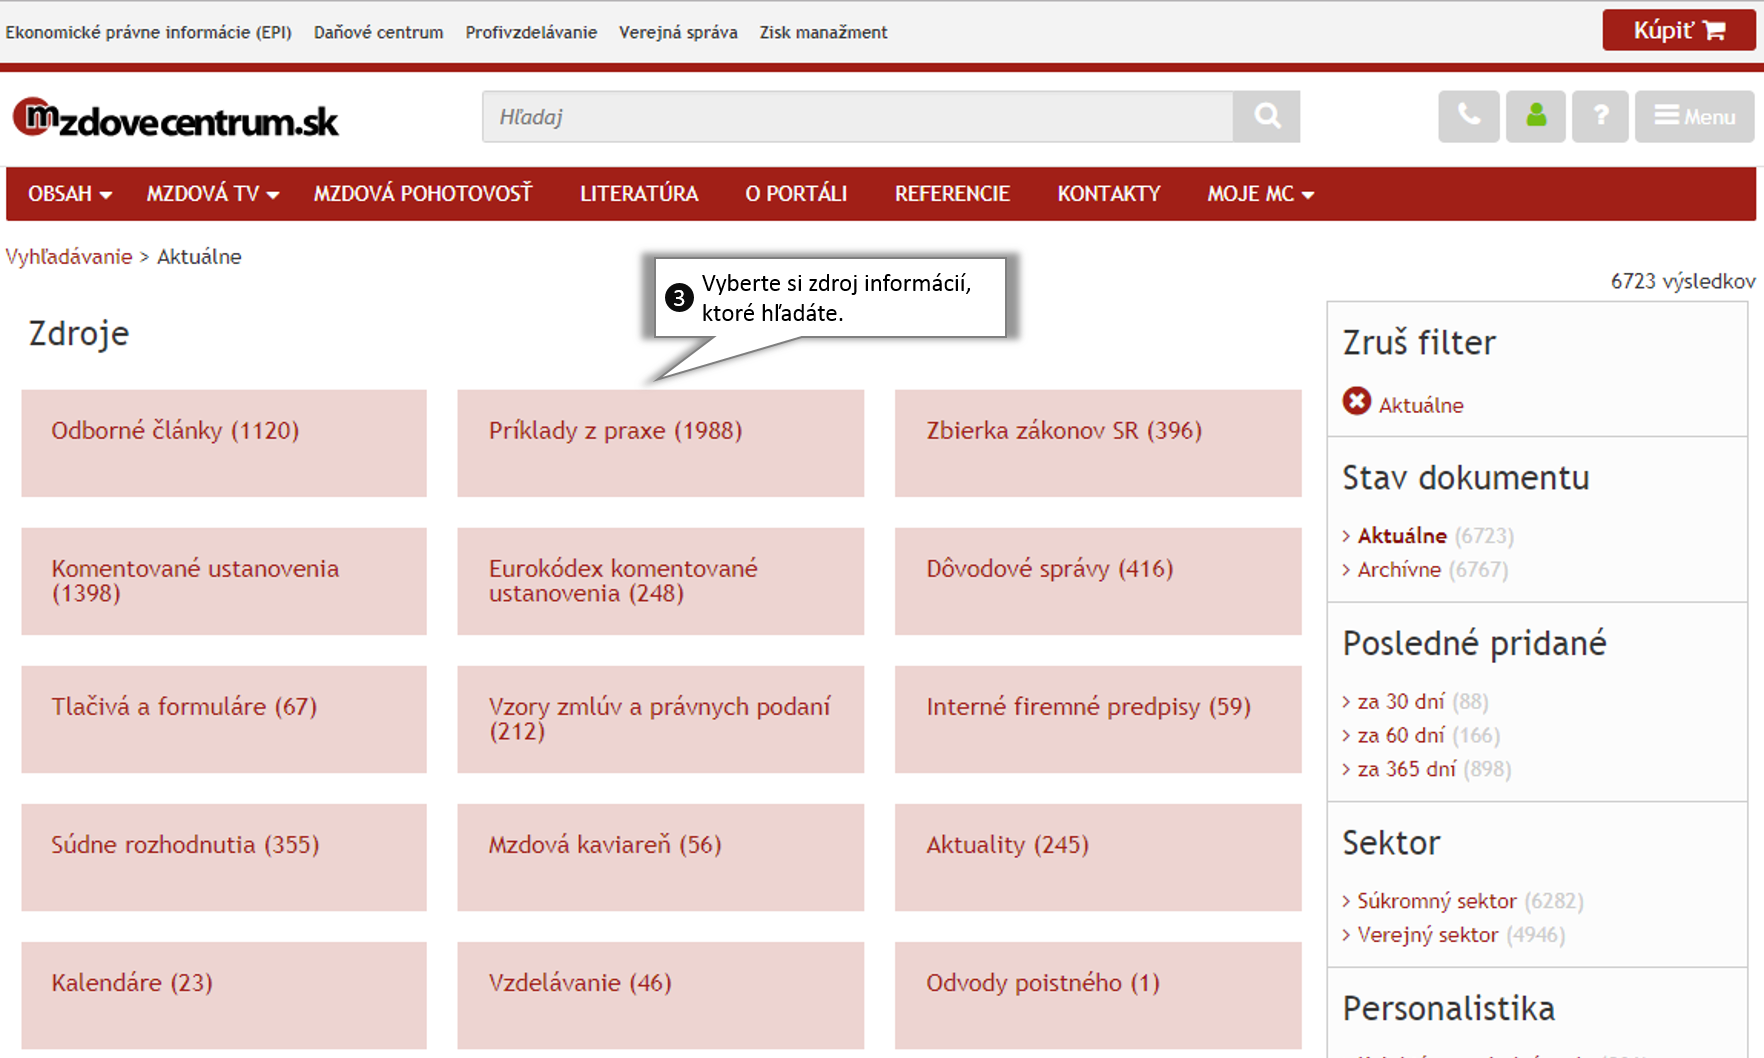Filter by Aktuálne document status
The height and width of the screenshot is (1058, 1764).
click(1402, 536)
